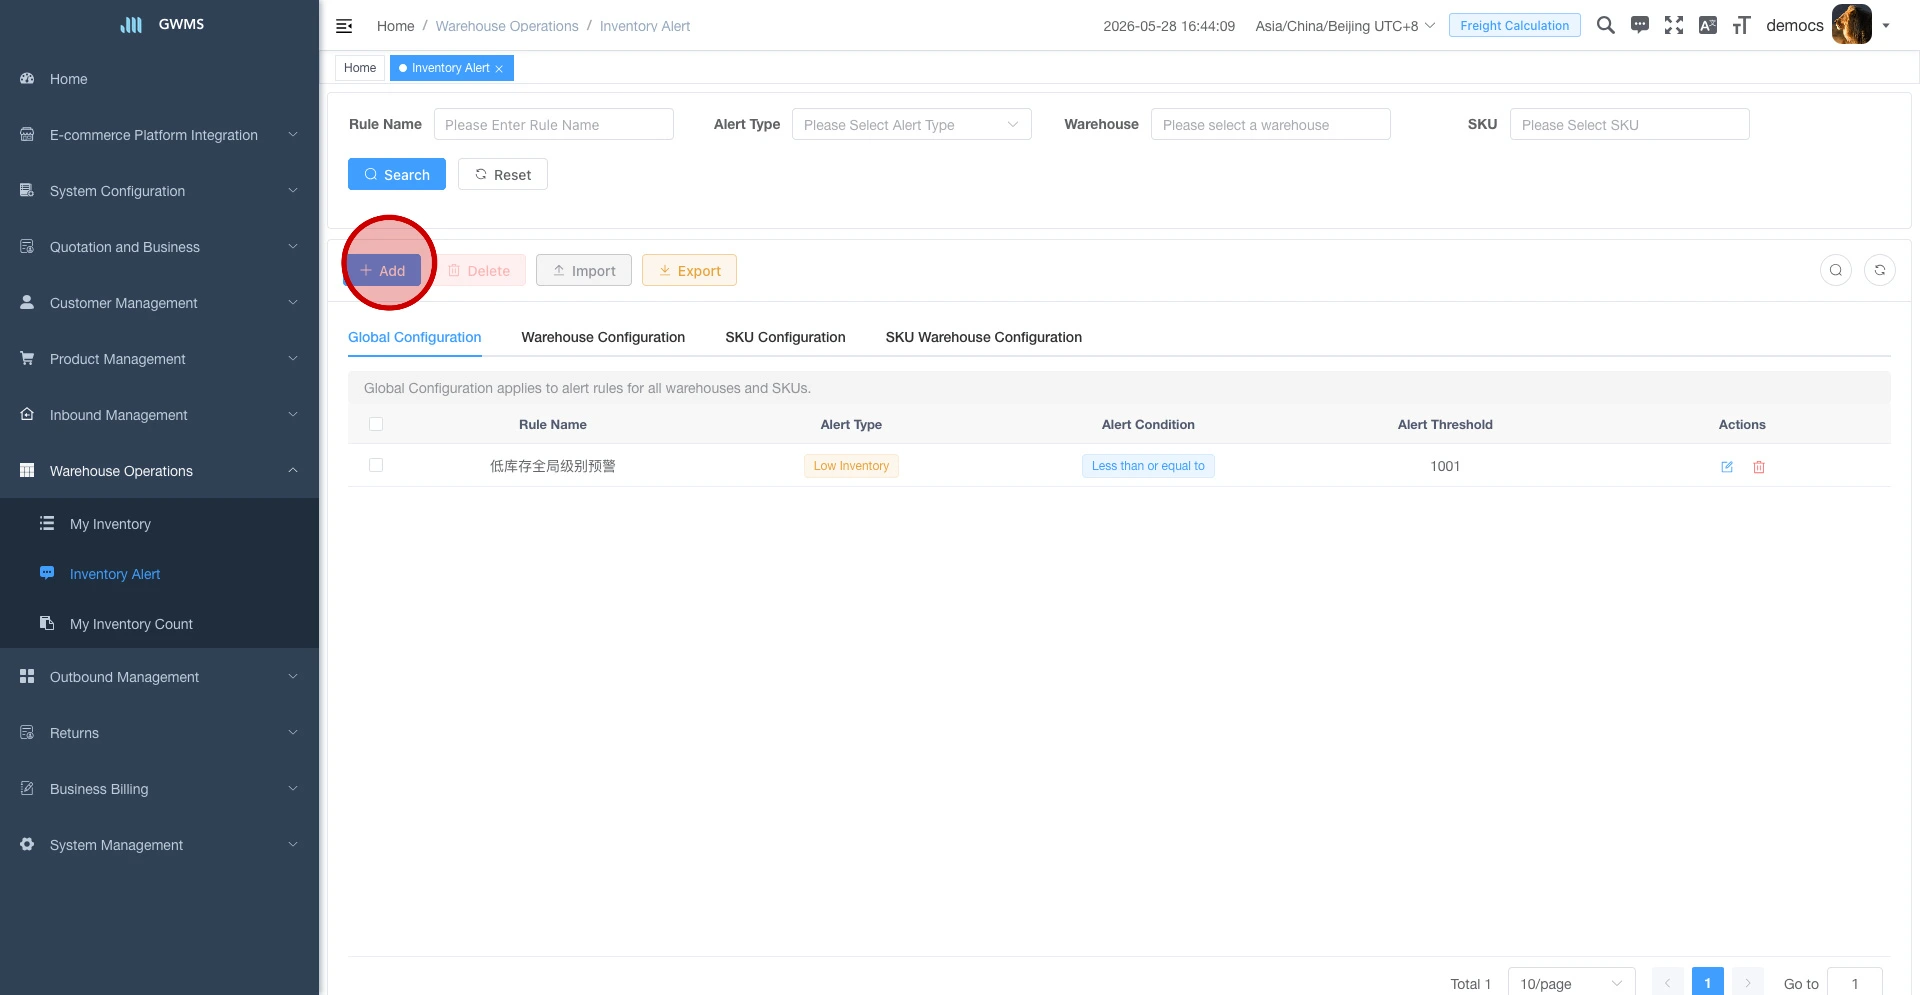Expand Outbound Management menu
The width and height of the screenshot is (1920, 995).
pyautogui.click(x=160, y=677)
